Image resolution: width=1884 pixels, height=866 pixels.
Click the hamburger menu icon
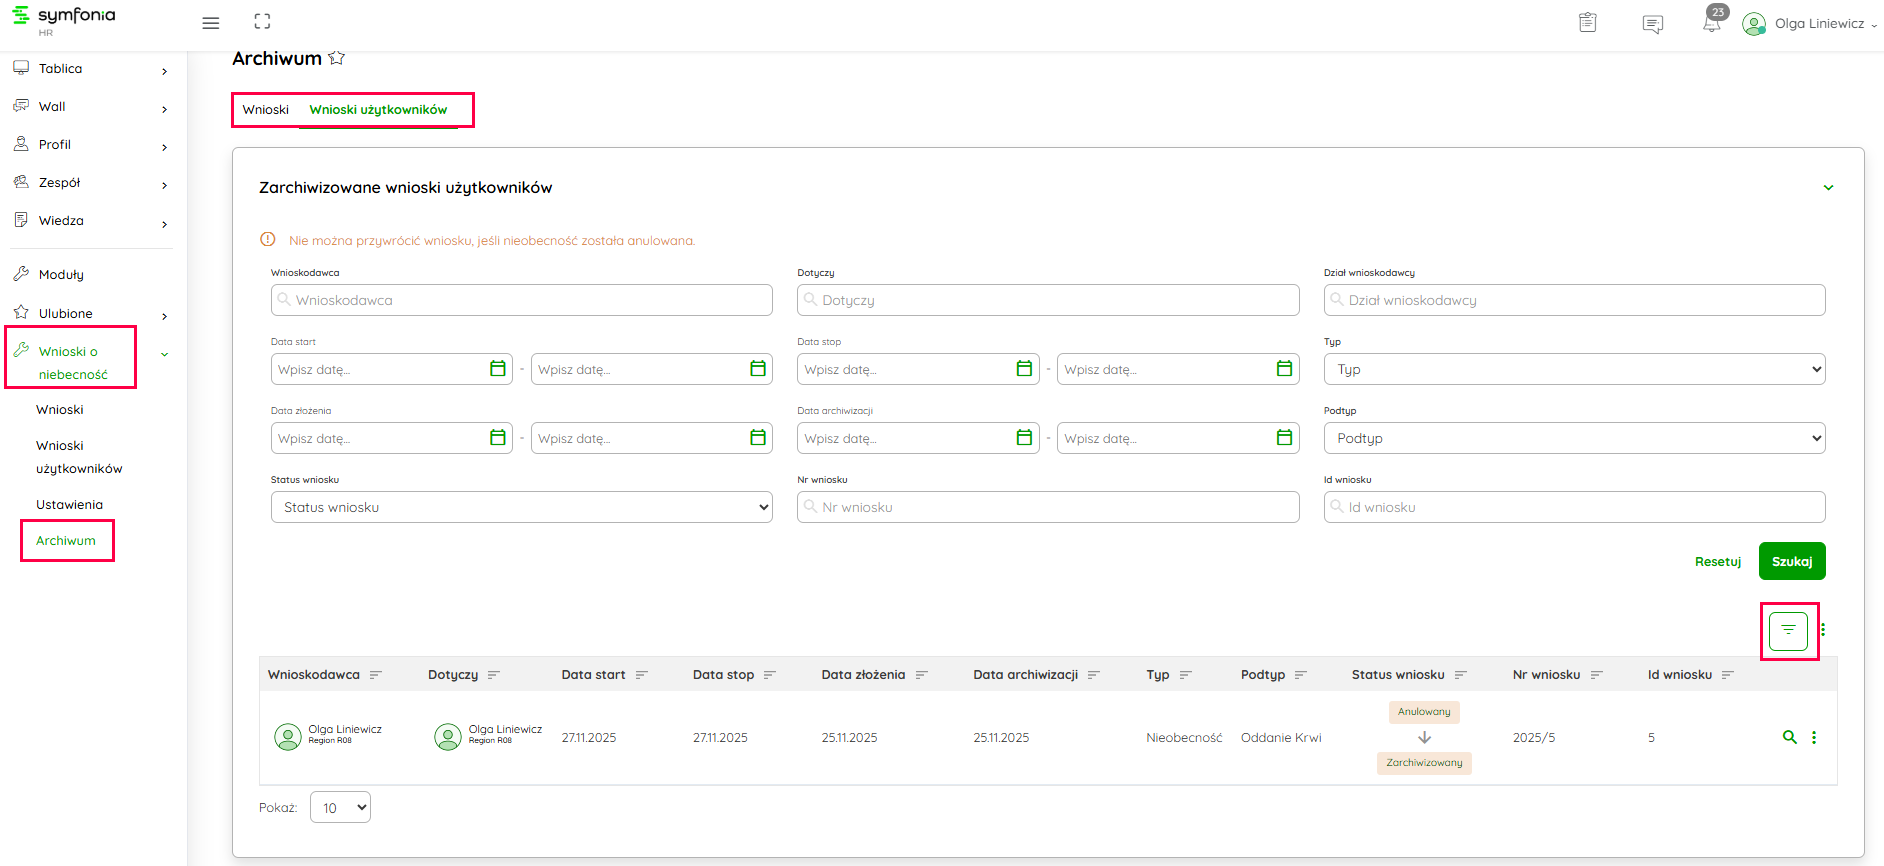[x=210, y=23]
